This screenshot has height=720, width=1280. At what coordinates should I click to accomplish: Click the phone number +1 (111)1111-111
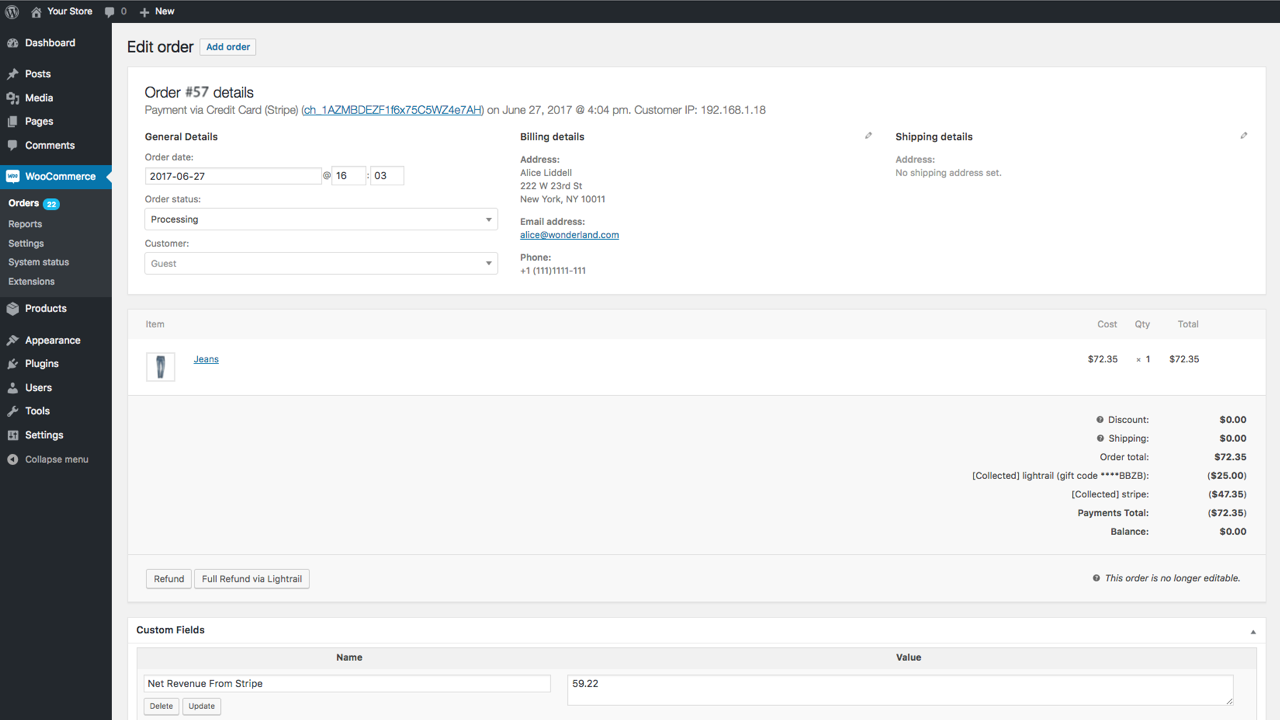click(553, 271)
